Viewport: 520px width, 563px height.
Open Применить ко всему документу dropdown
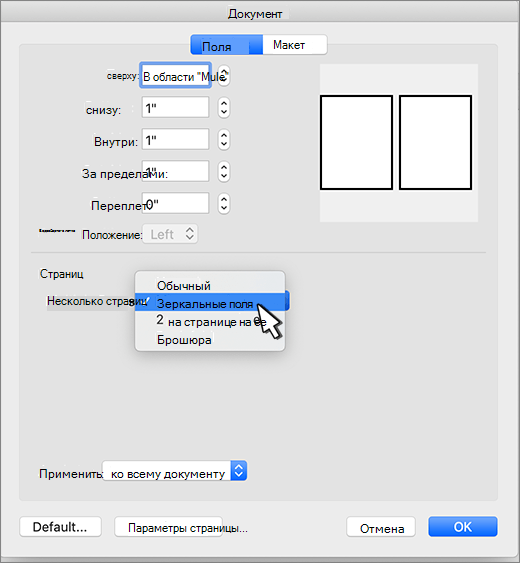point(175,471)
